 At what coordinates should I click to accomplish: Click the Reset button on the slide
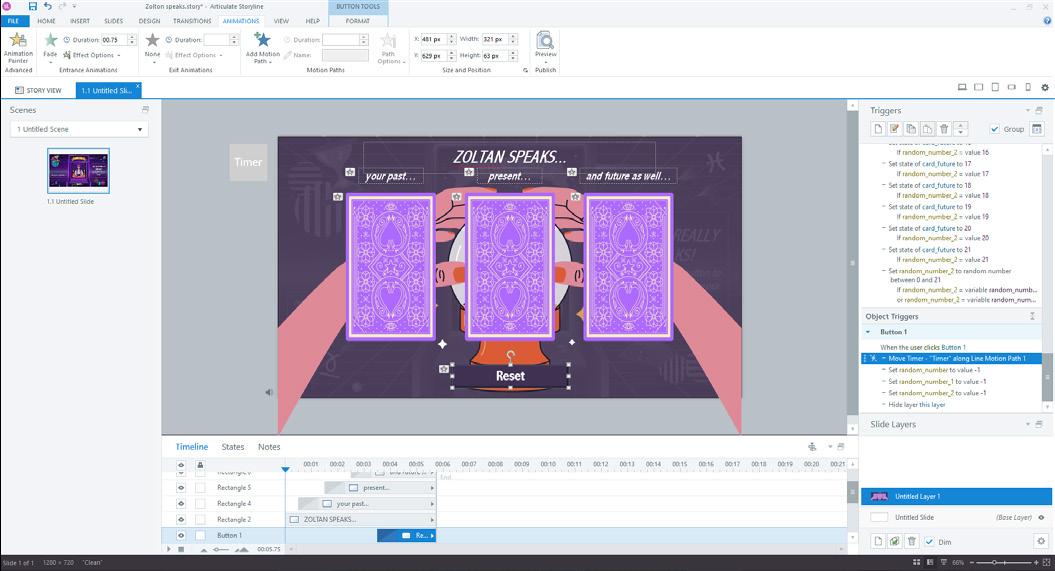point(510,376)
